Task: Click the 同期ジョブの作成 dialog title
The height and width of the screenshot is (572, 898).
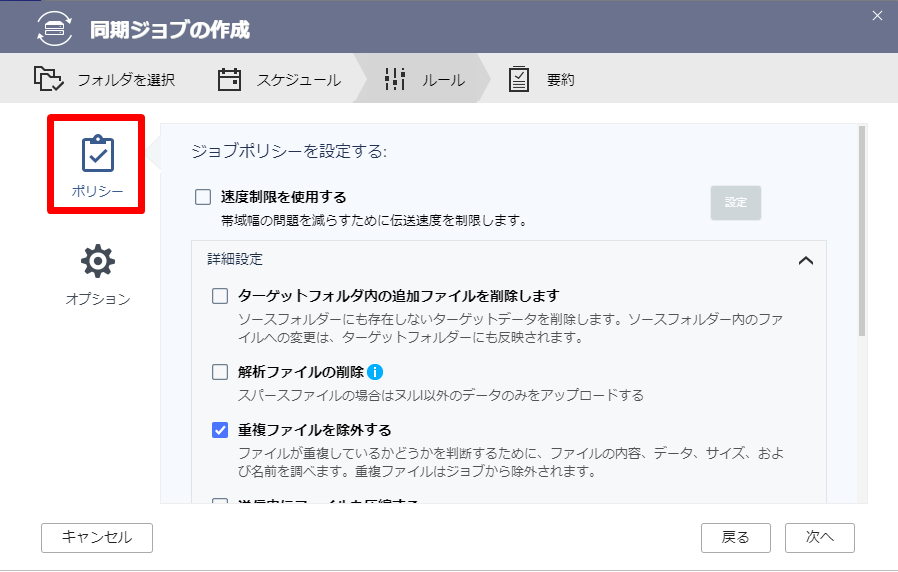Action: pos(170,30)
